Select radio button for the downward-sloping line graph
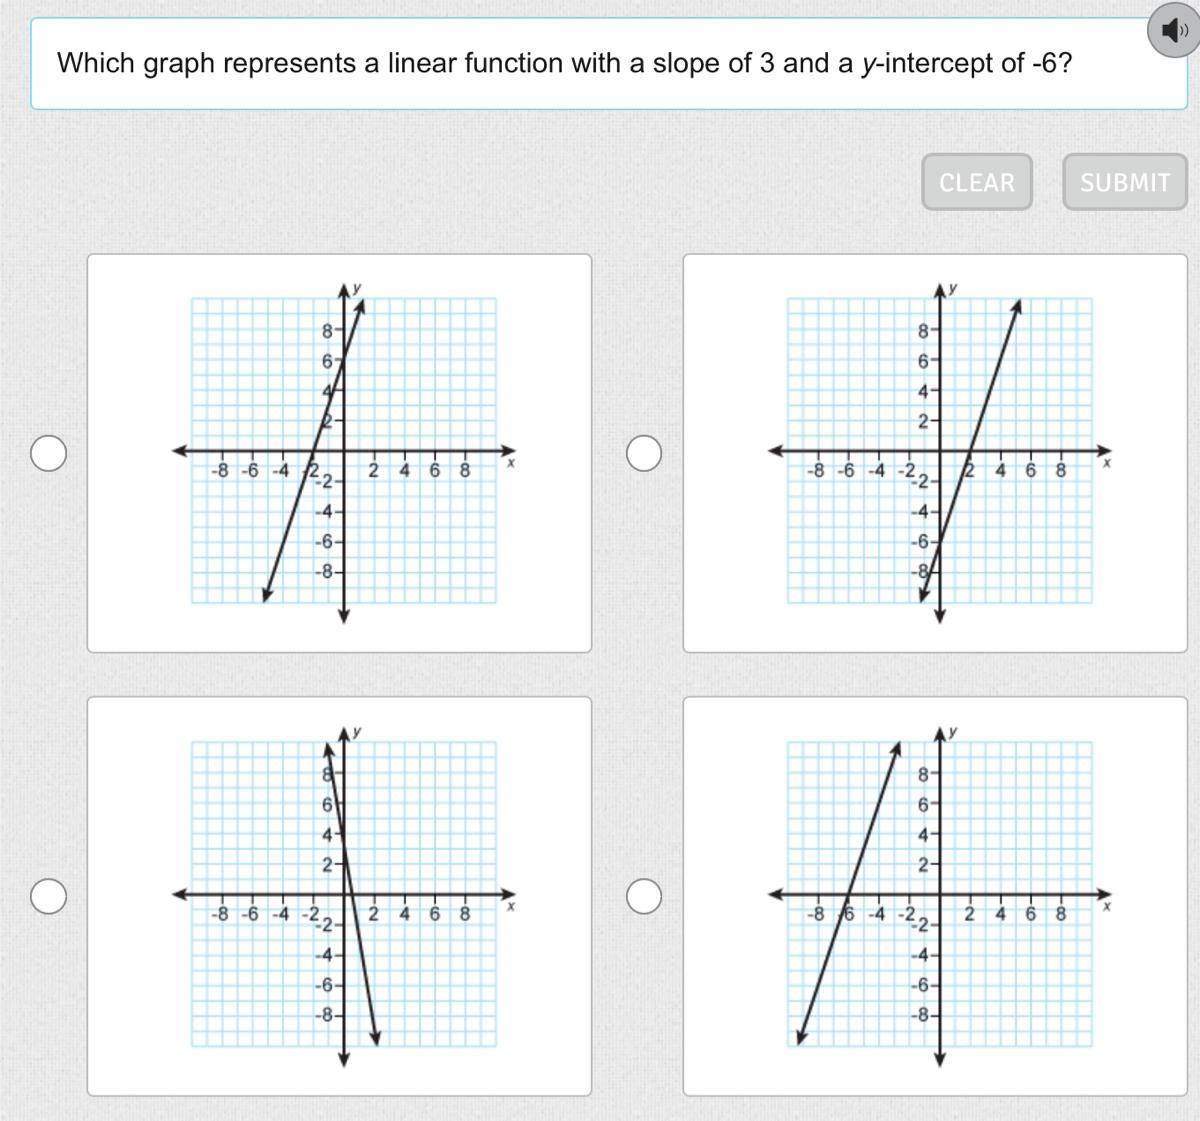1200x1121 pixels. coord(48,896)
